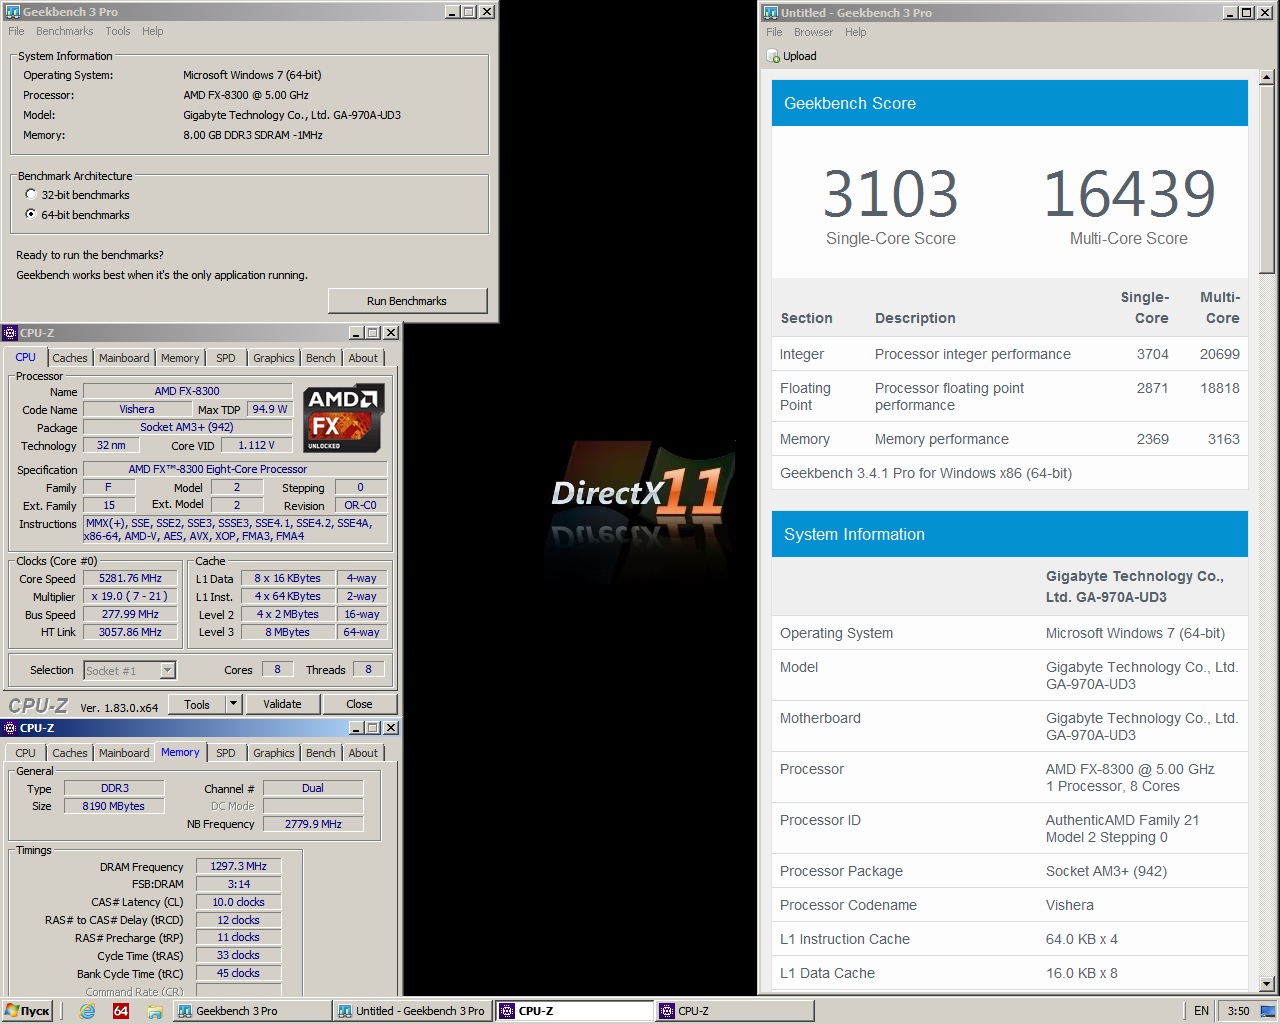Open File menu in Untitled Geekbench window

click(775, 32)
